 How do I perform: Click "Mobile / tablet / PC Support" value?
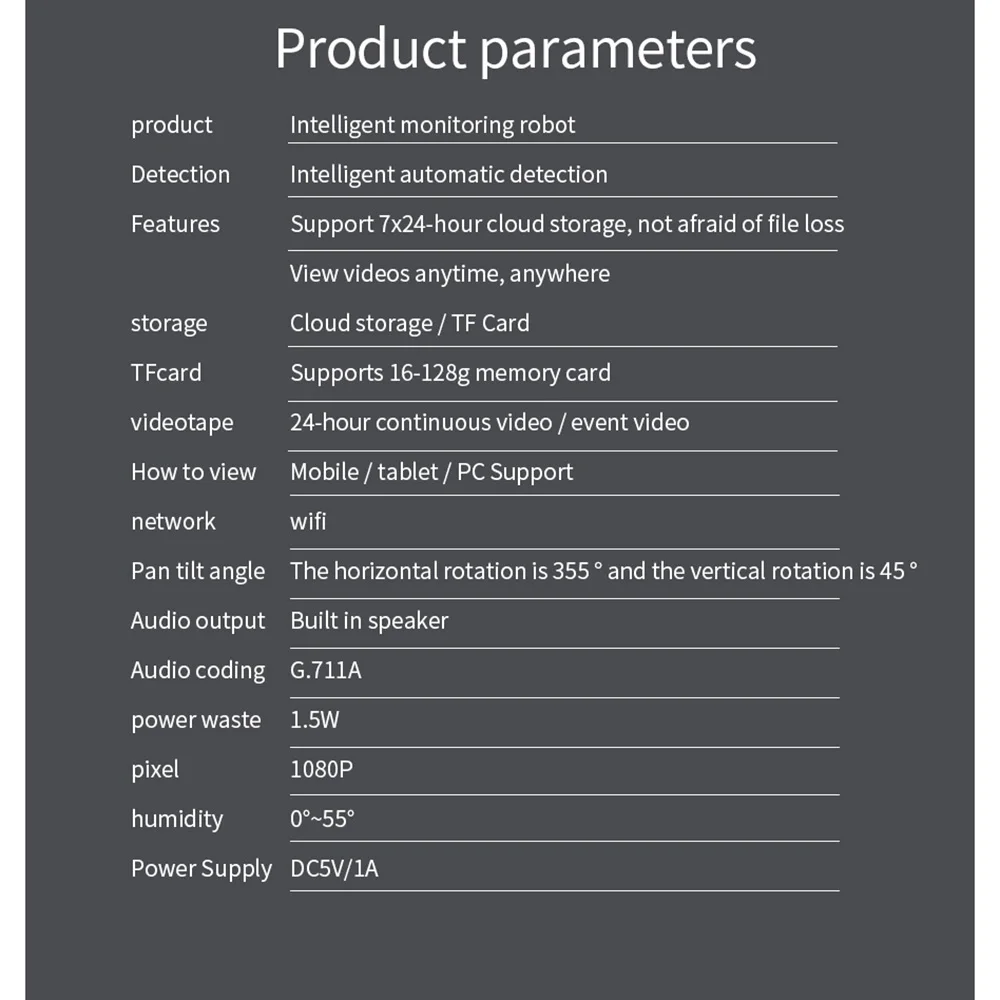(431, 472)
